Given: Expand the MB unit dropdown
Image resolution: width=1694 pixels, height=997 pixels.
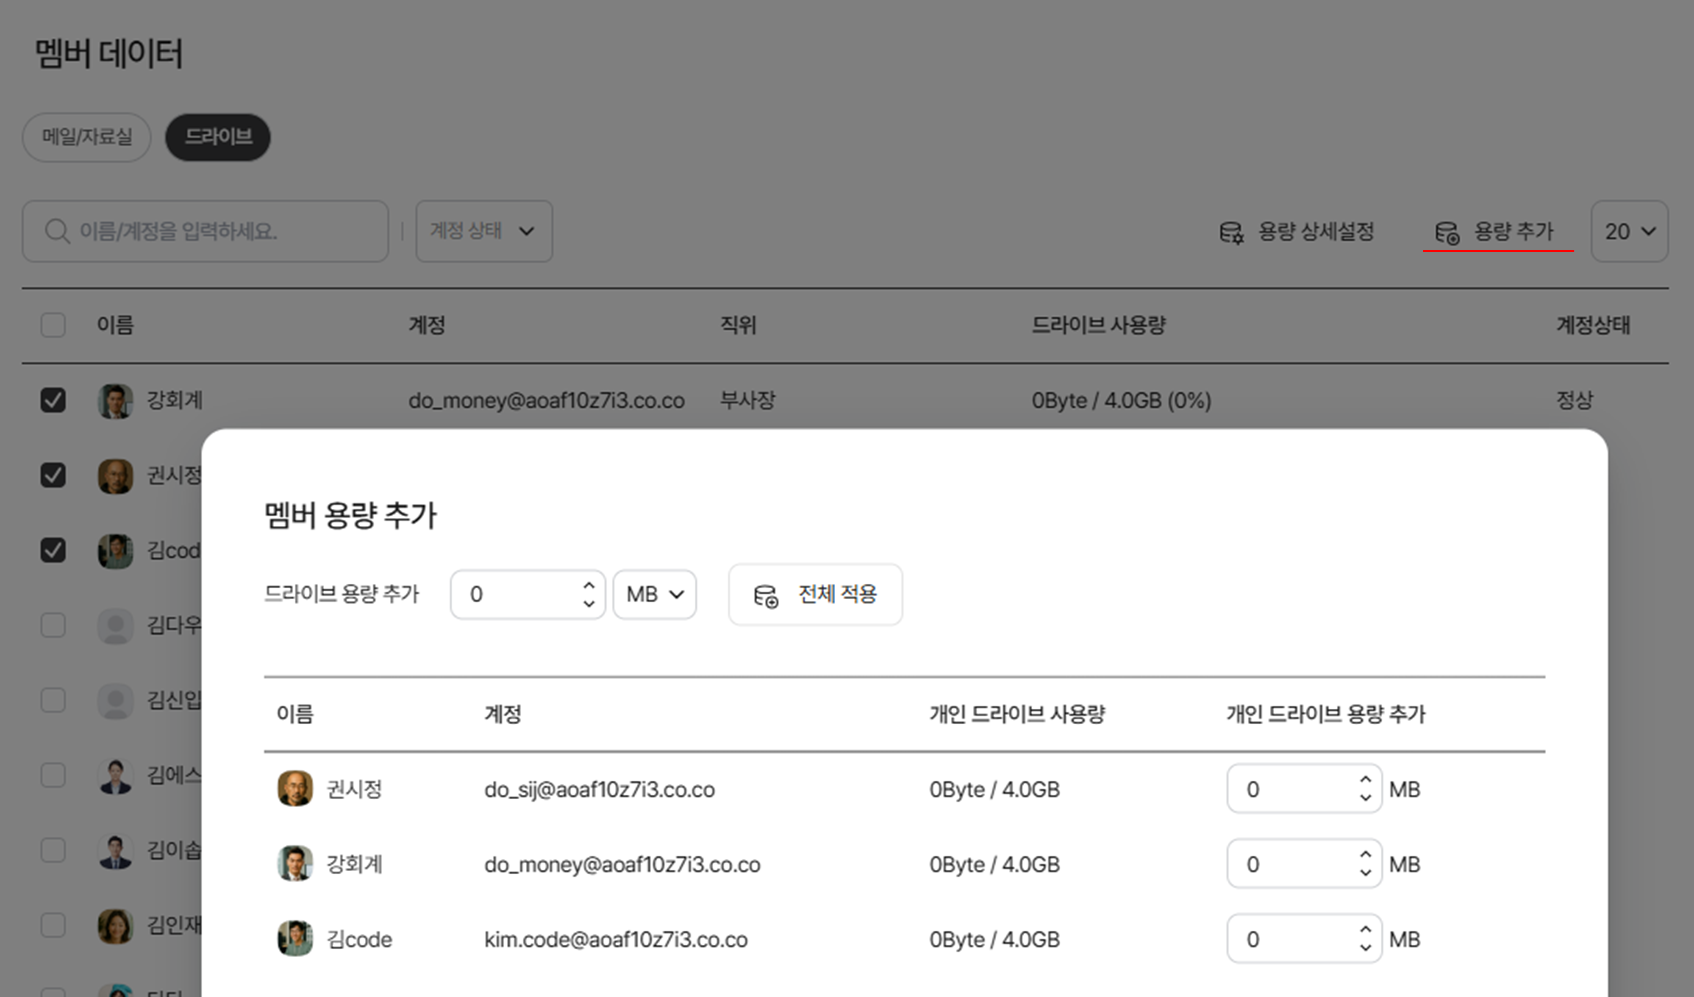Looking at the screenshot, I should pos(655,594).
